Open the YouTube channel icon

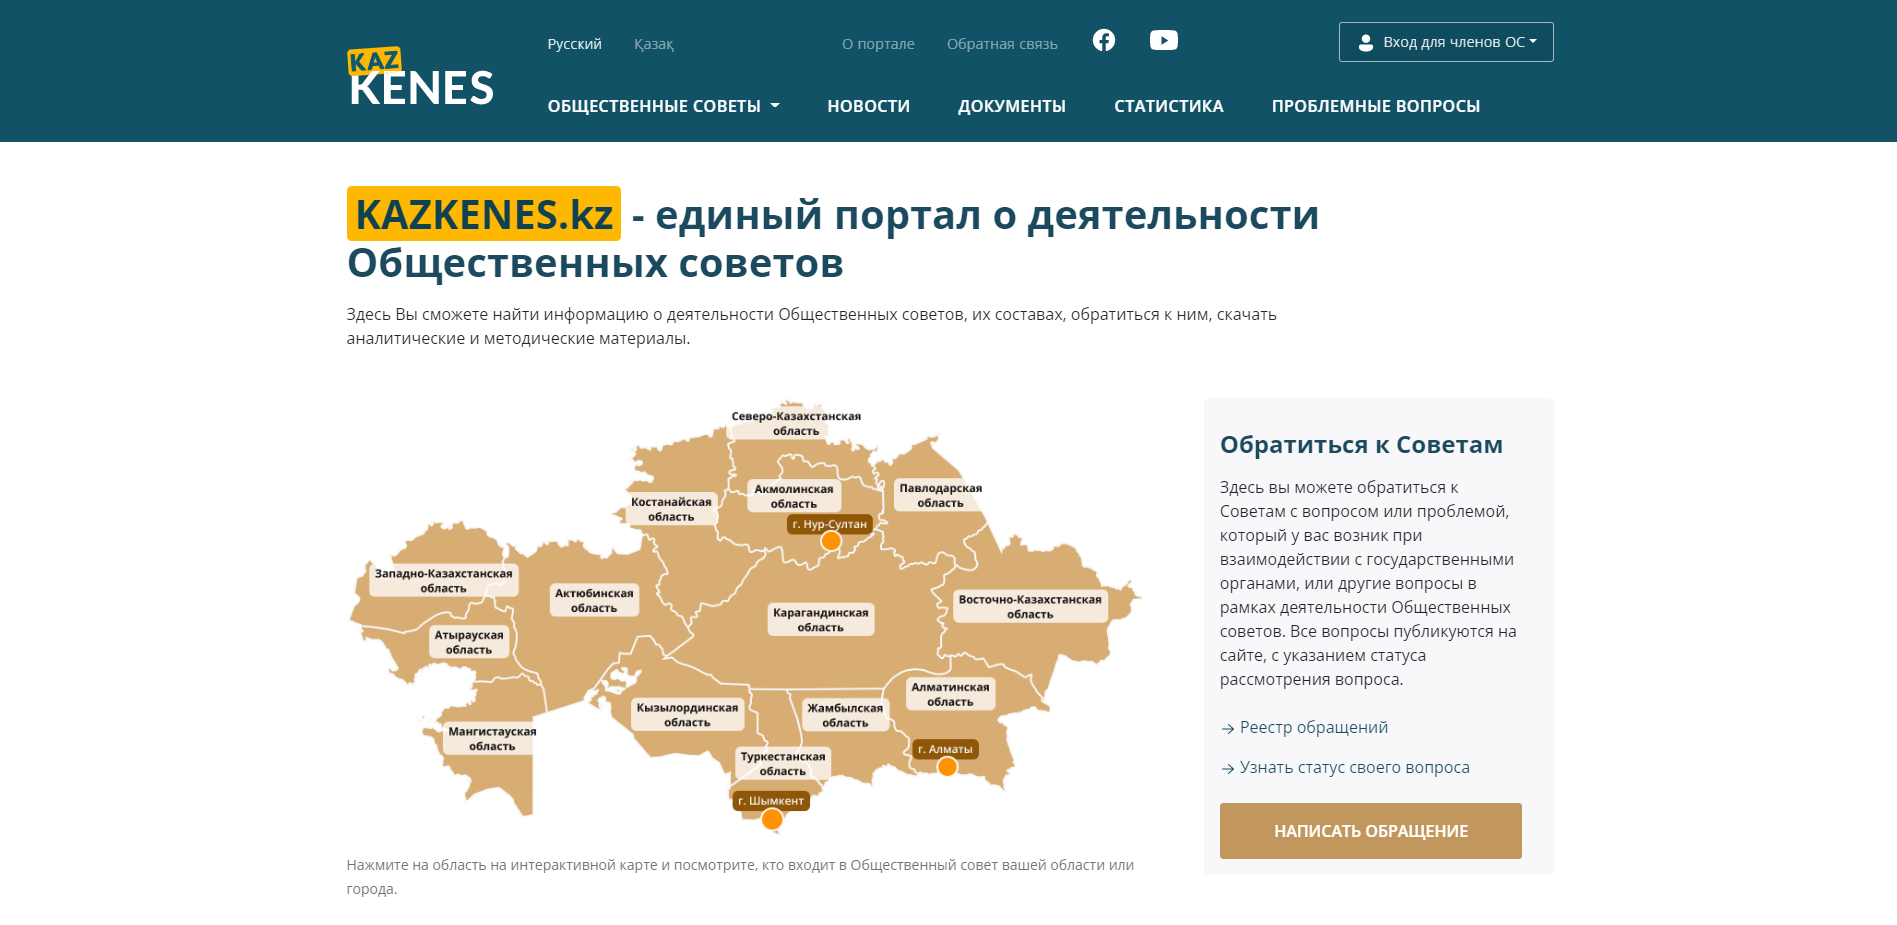(1163, 40)
